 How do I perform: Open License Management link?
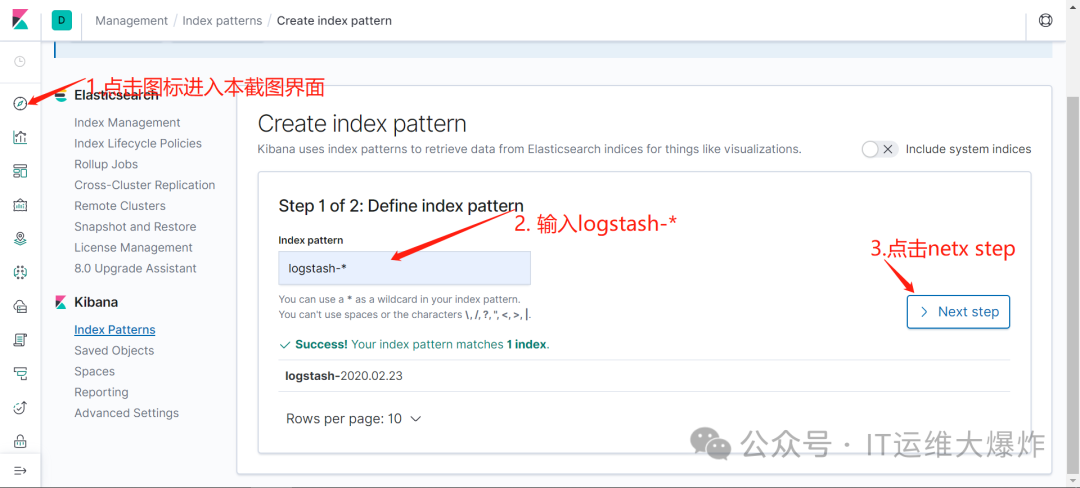pyautogui.click(x=134, y=247)
